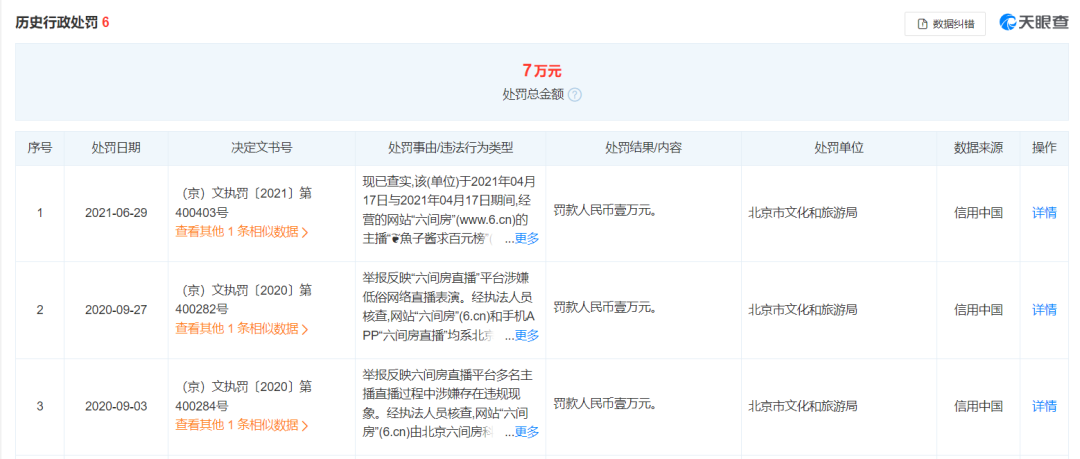Select the date 2020-09-27
This screenshot has height=459, width=1080.
pos(116,310)
